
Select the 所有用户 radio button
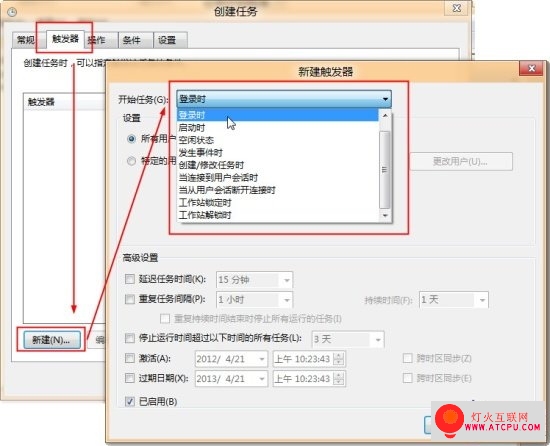[131, 139]
